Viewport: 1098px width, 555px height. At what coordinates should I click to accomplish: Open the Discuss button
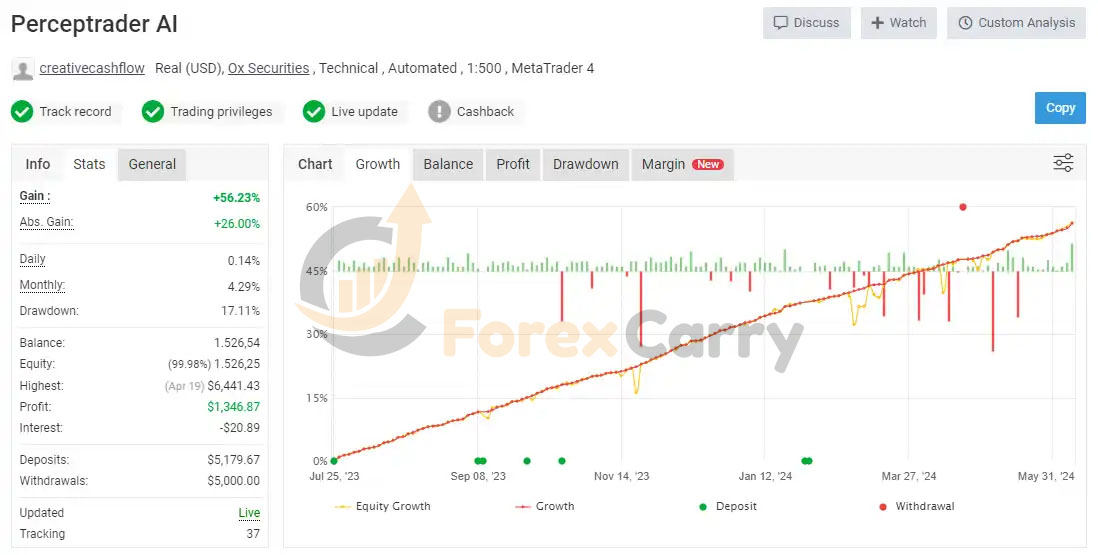coord(807,23)
